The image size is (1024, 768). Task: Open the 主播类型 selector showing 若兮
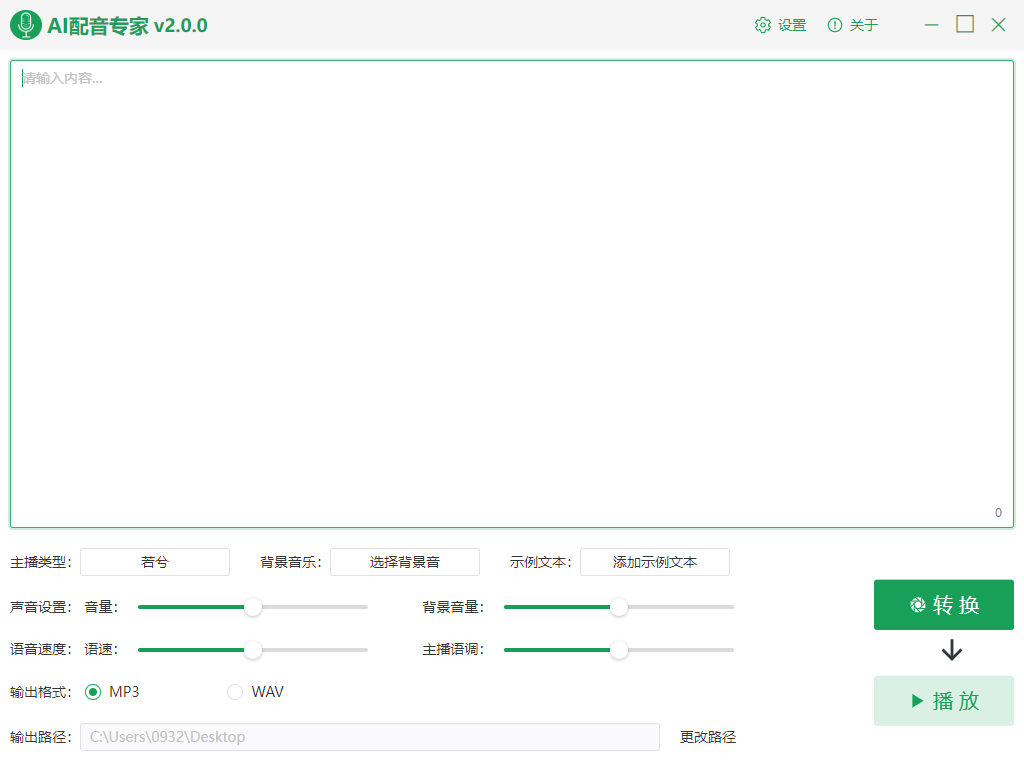[155, 562]
